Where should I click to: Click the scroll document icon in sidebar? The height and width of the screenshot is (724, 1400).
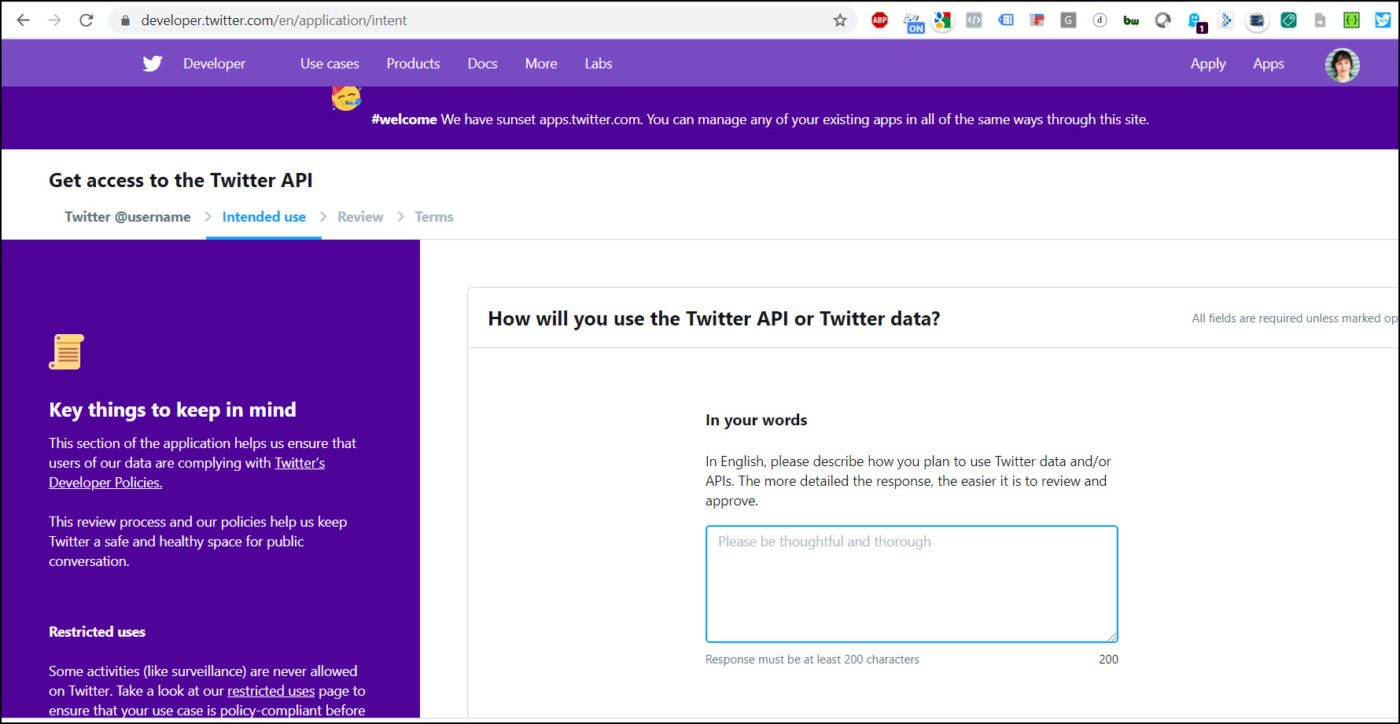click(x=66, y=352)
